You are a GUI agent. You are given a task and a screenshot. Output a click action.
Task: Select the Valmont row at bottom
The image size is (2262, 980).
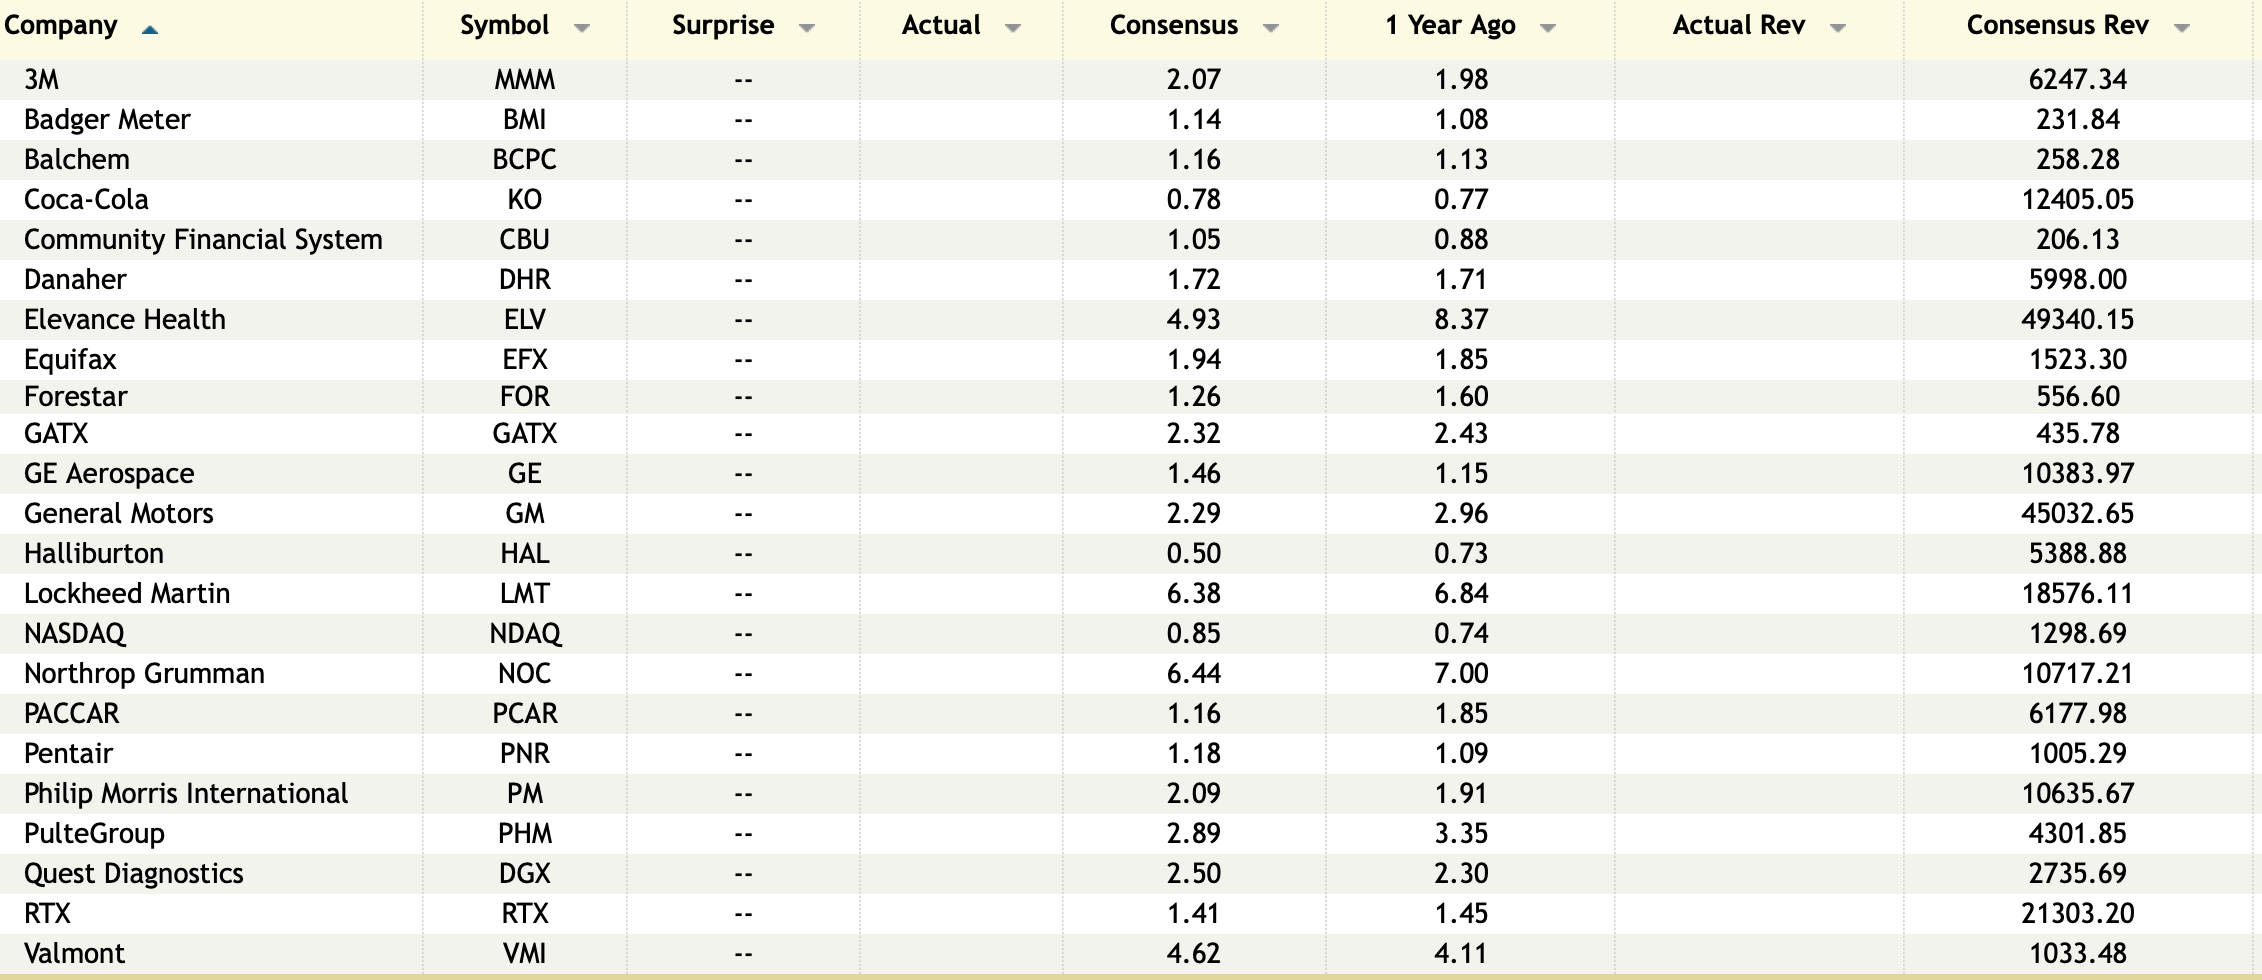(75, 954)
